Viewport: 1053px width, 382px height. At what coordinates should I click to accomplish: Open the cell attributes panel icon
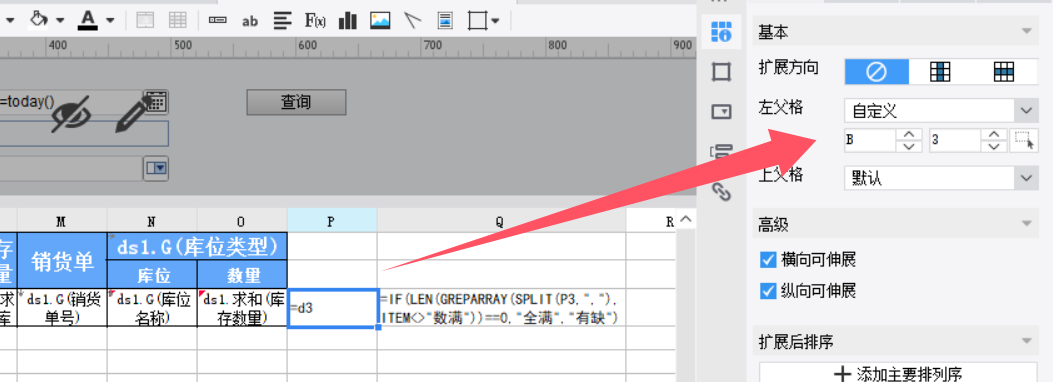point(721,31)
